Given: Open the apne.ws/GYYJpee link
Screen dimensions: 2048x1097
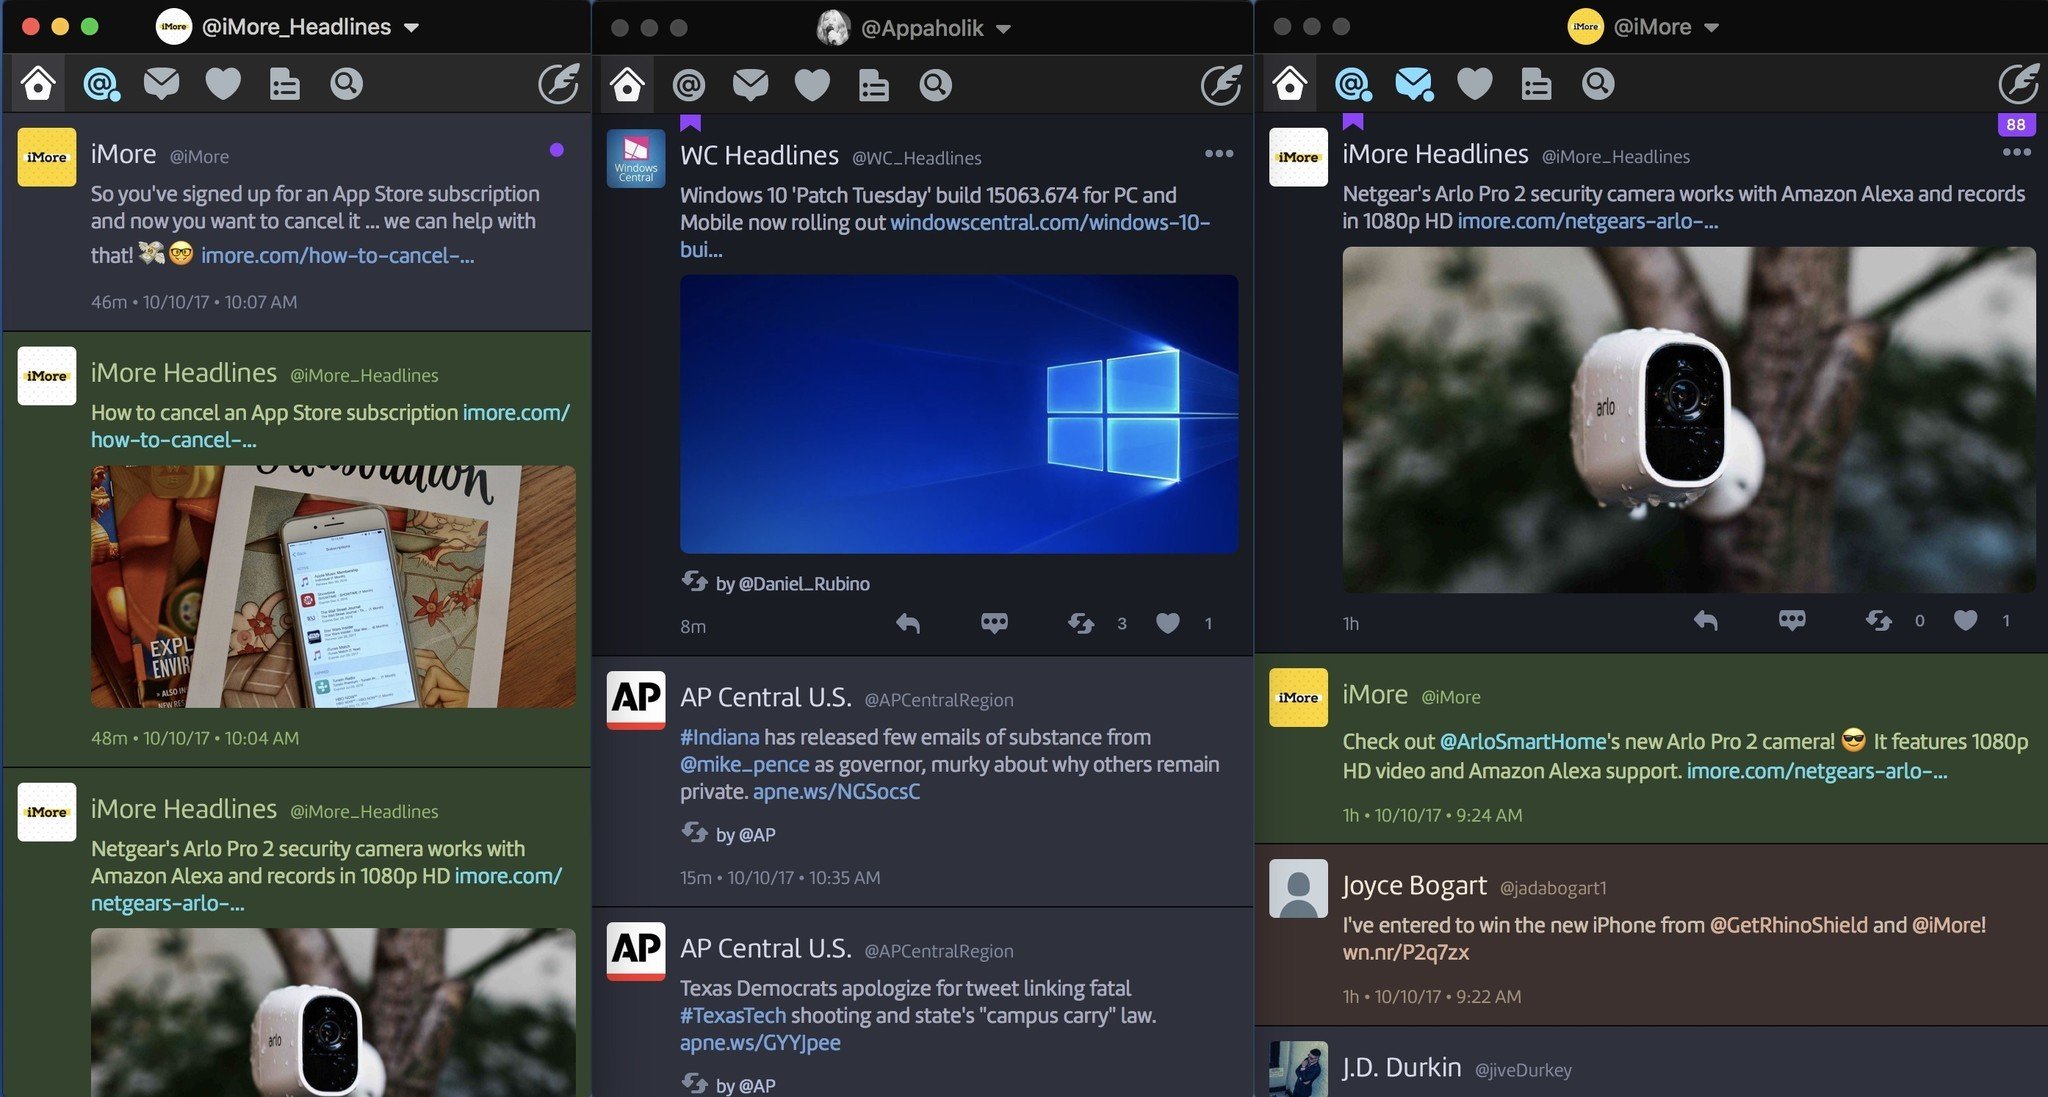Looking at the screenshot, I should tap(760, 1043).
